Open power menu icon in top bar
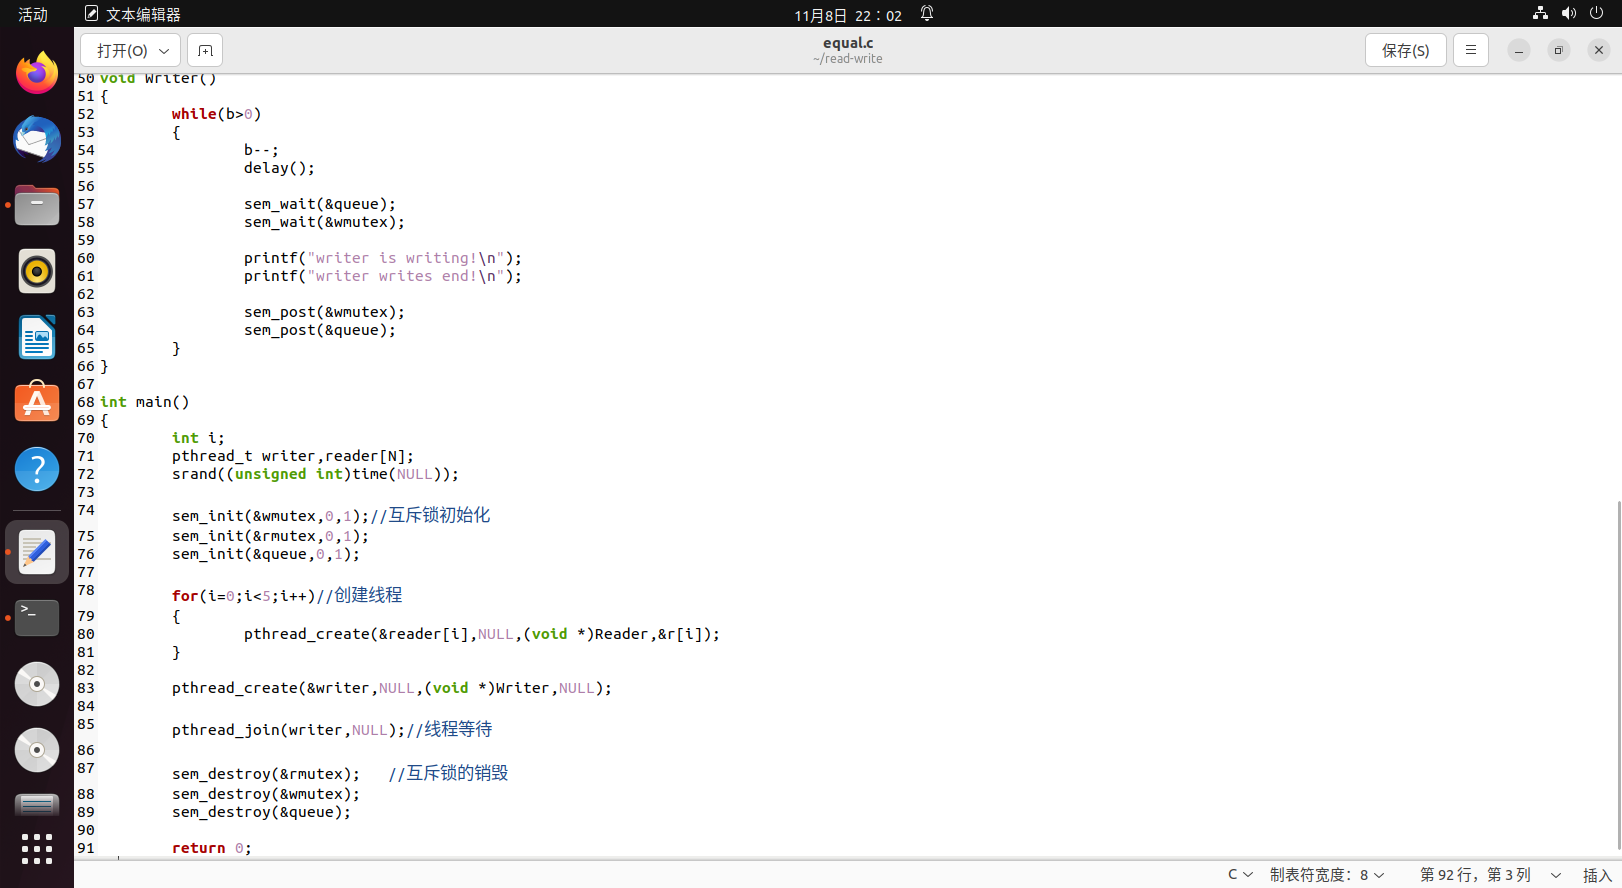1622x888 pixels. click(x=1596, y=14)
